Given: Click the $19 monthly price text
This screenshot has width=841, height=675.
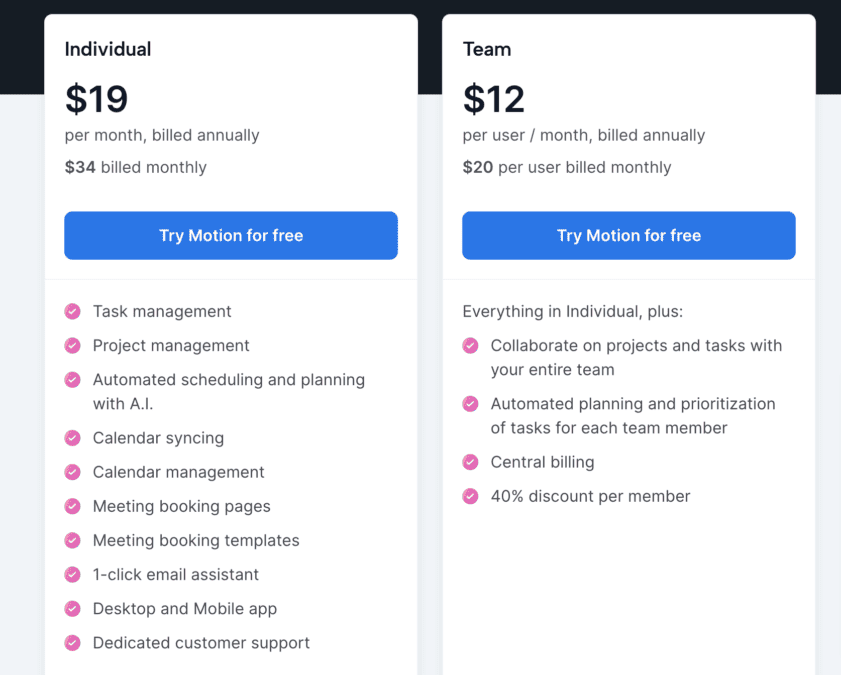Looking at the screenshot, I should click(x=96, y=99).
